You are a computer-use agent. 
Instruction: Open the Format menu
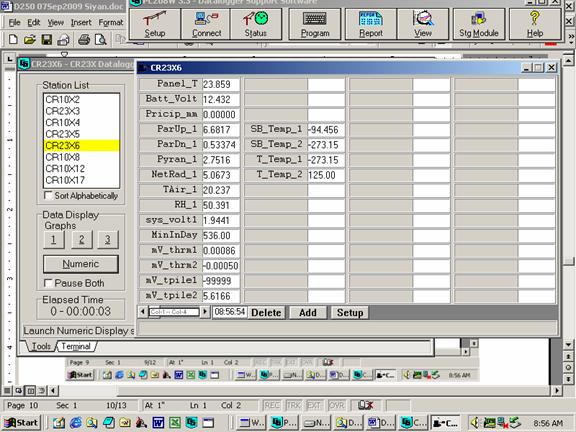[x=110, y=23]
